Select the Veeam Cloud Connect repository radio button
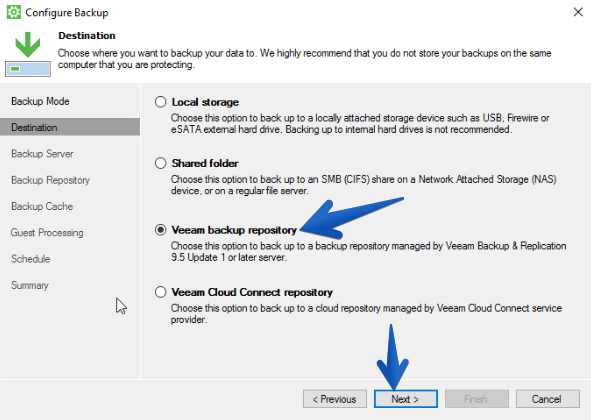 161,292
